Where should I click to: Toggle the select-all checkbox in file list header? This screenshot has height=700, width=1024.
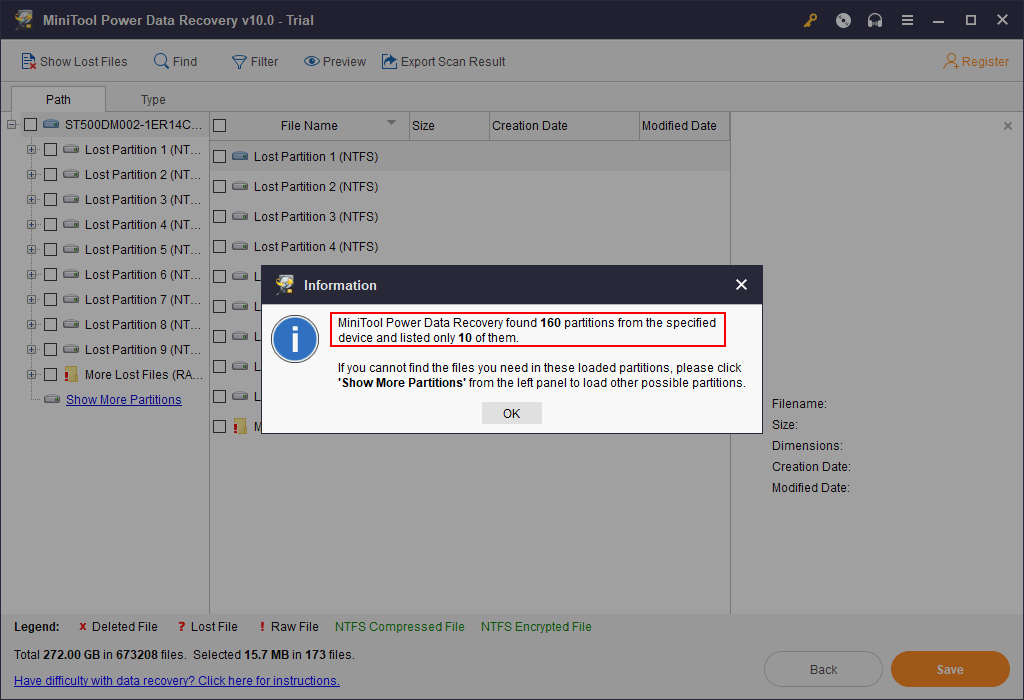tap(220, 125)
